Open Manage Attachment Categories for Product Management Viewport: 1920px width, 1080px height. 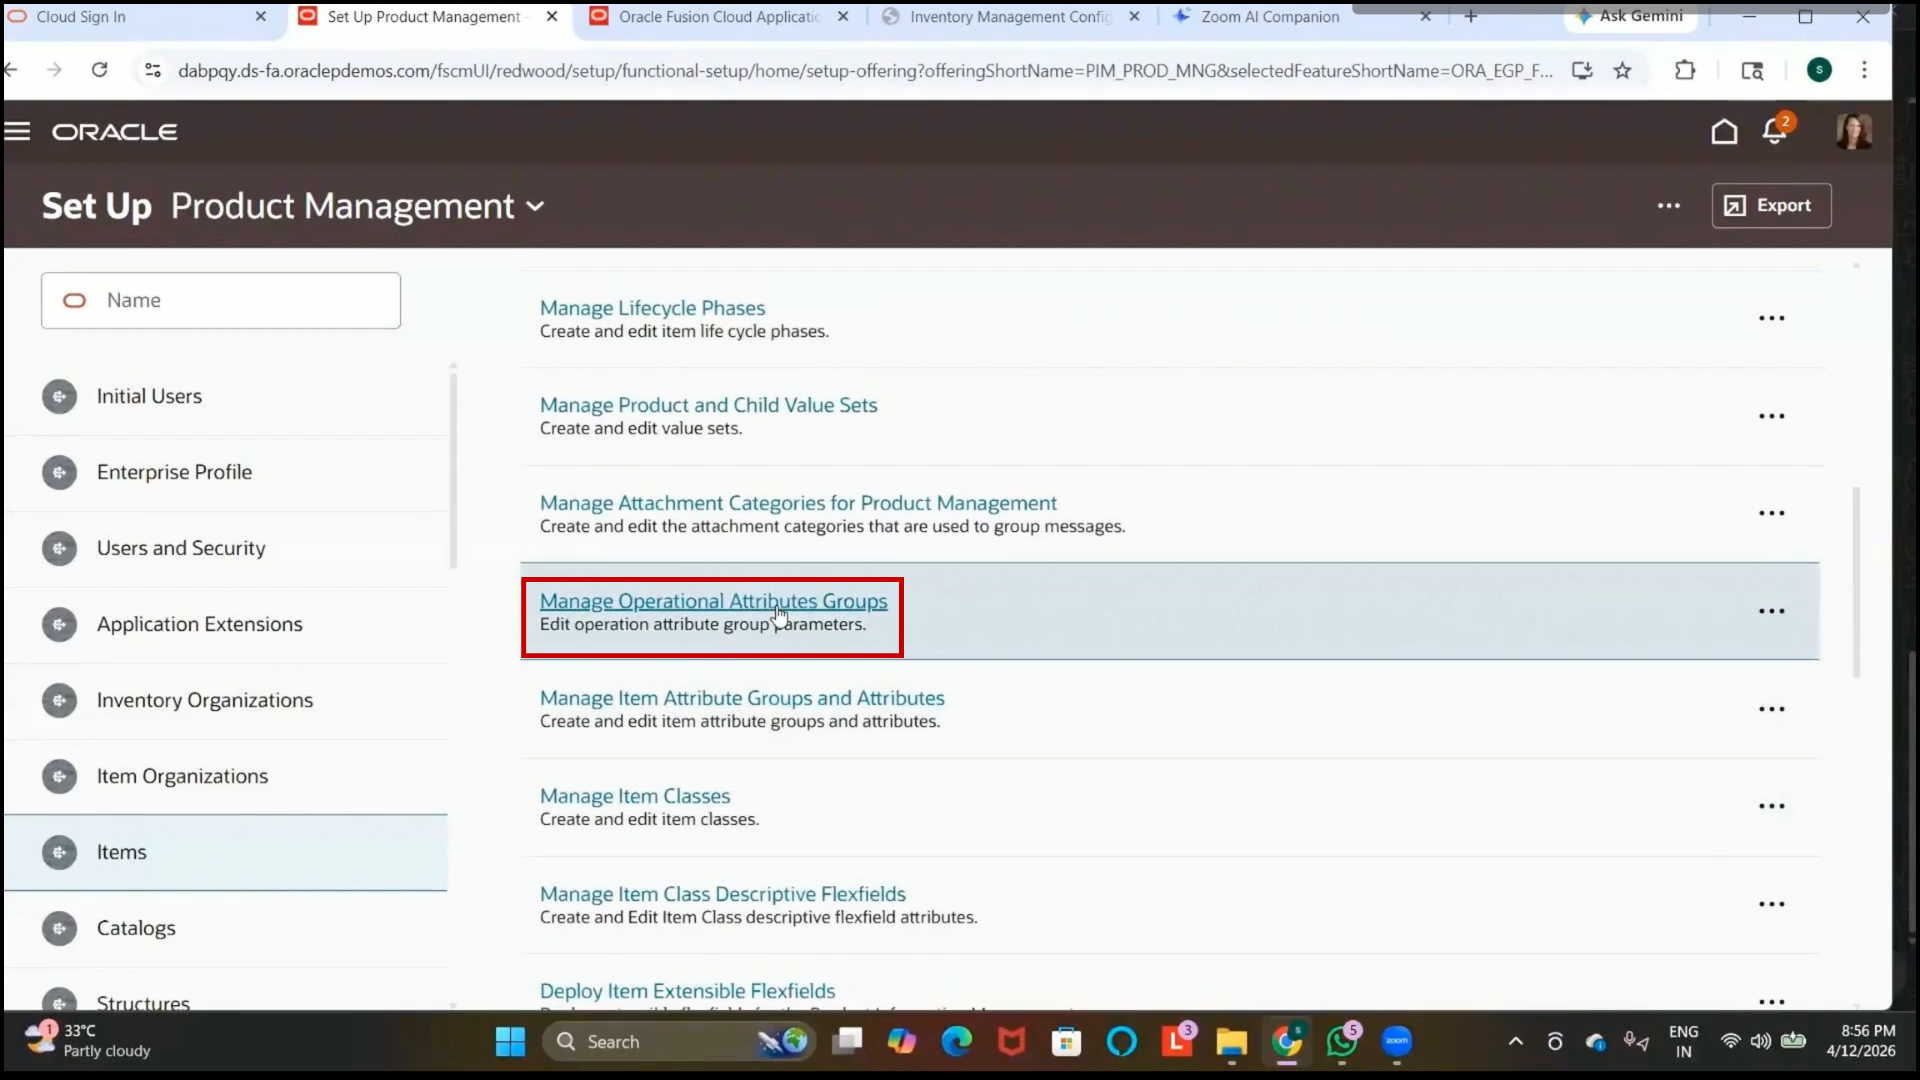(x=798, y=503)
